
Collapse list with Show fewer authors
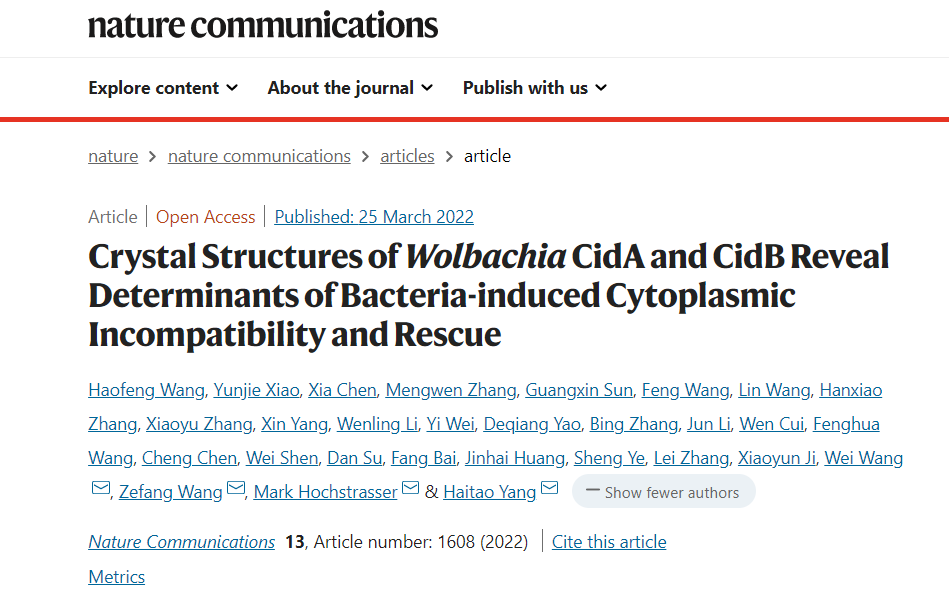[x=663, y=492]
